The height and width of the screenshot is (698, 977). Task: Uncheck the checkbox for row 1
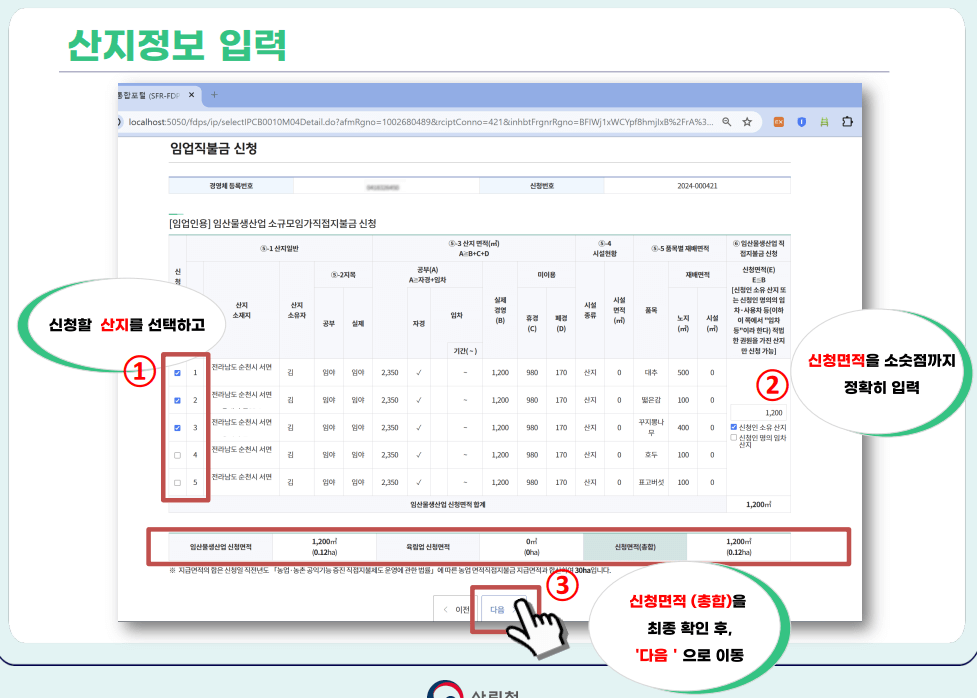[x=178, y=373]
